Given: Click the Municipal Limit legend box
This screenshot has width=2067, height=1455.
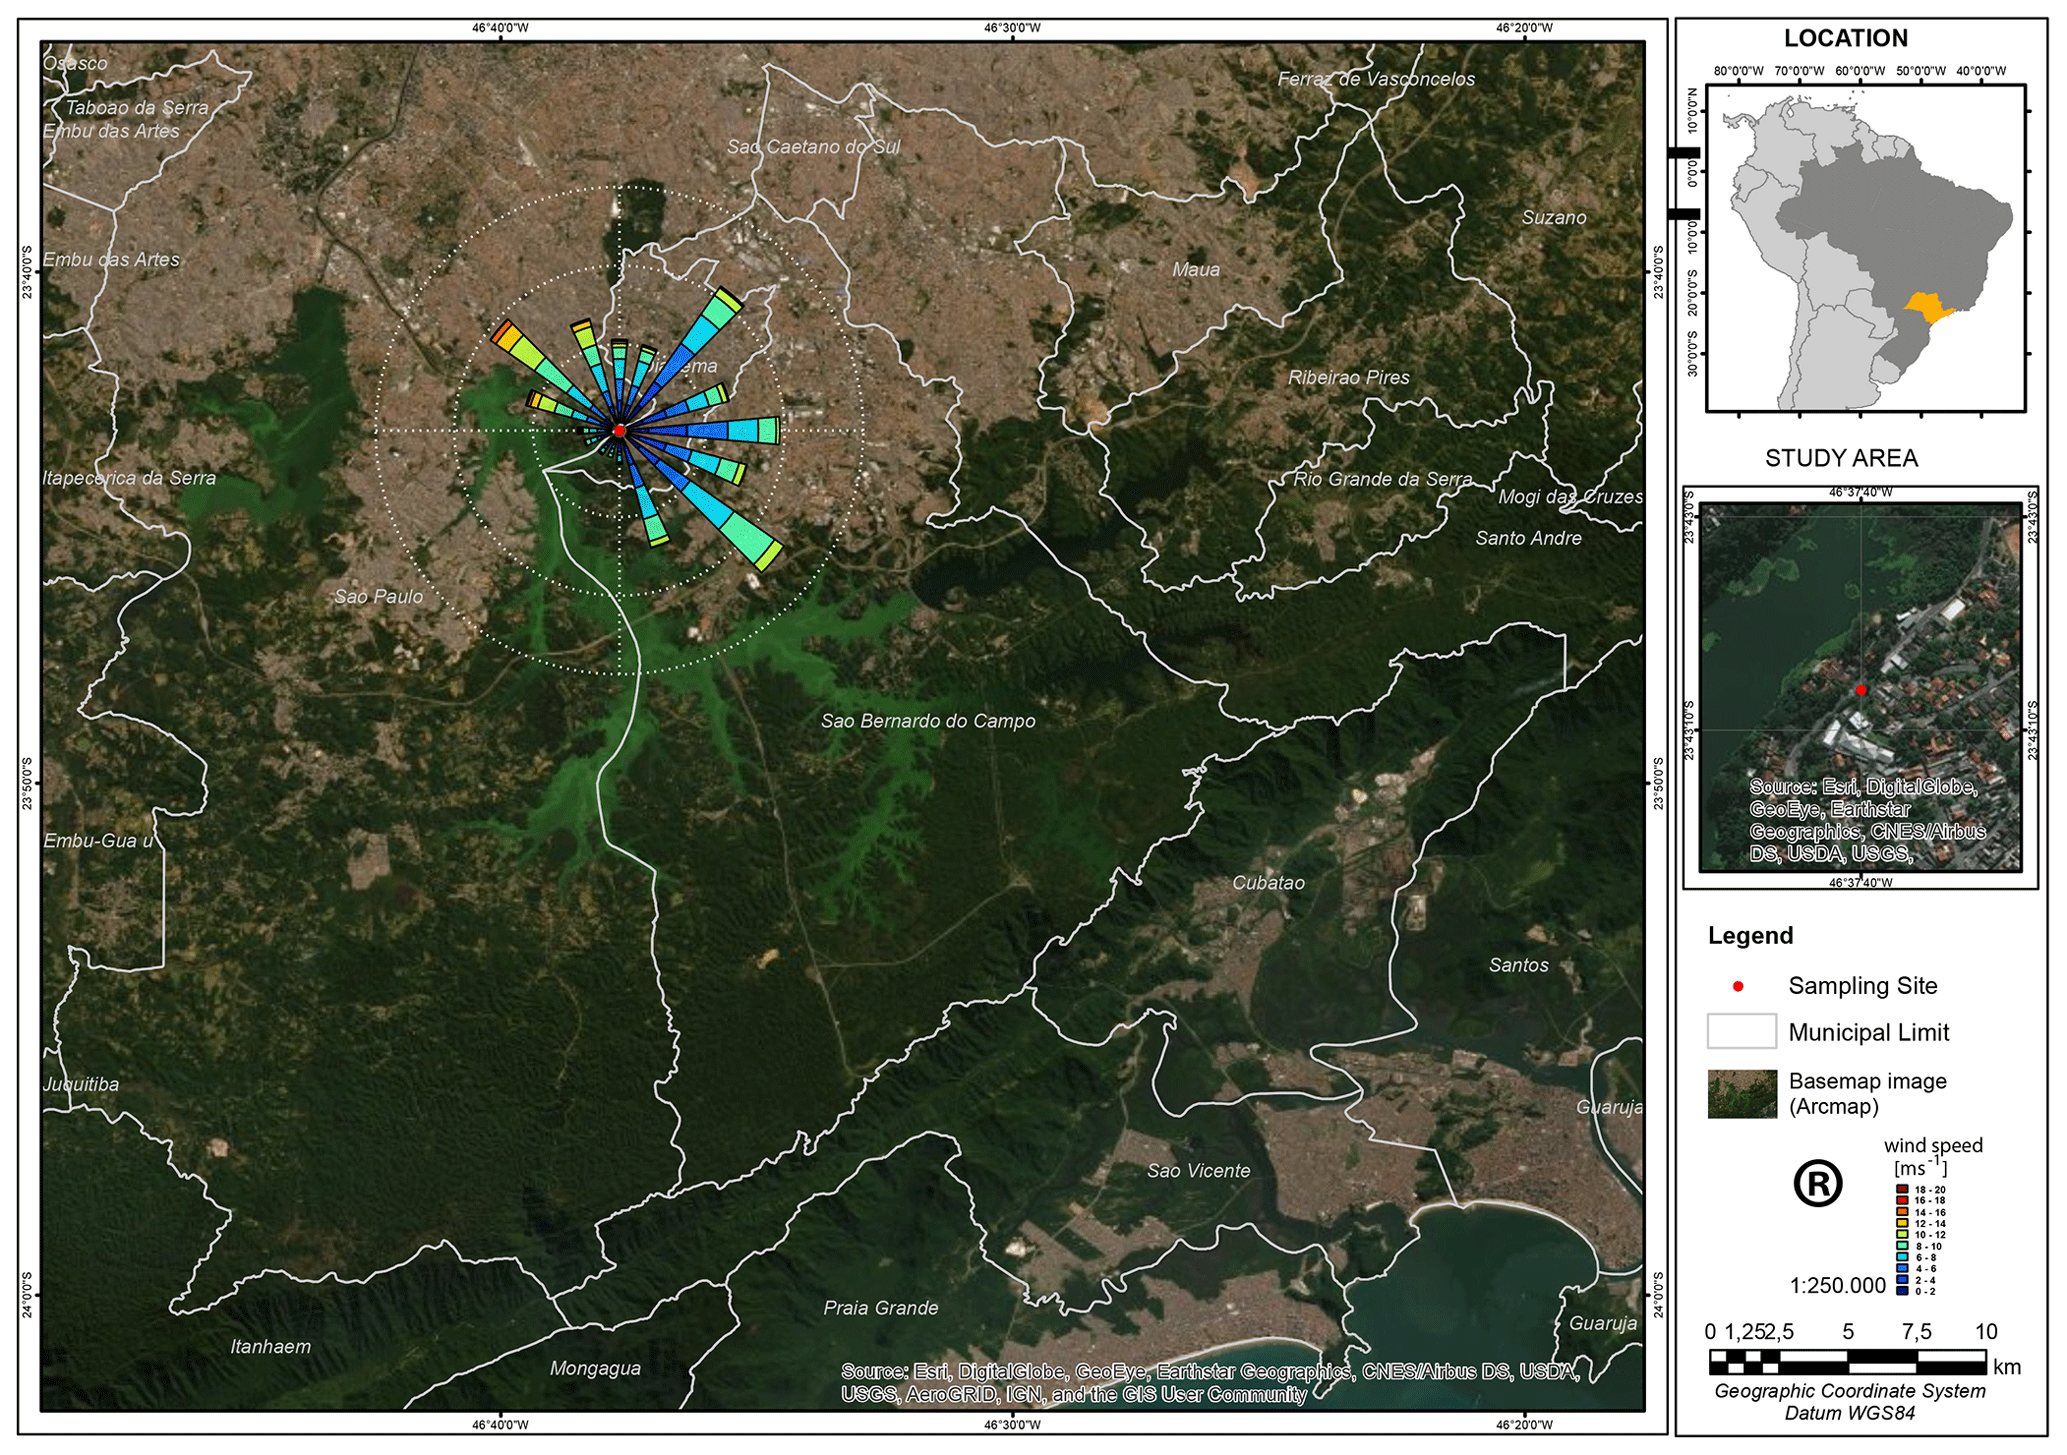Looking at the screenshot, I should (x=1741, y=1031).
